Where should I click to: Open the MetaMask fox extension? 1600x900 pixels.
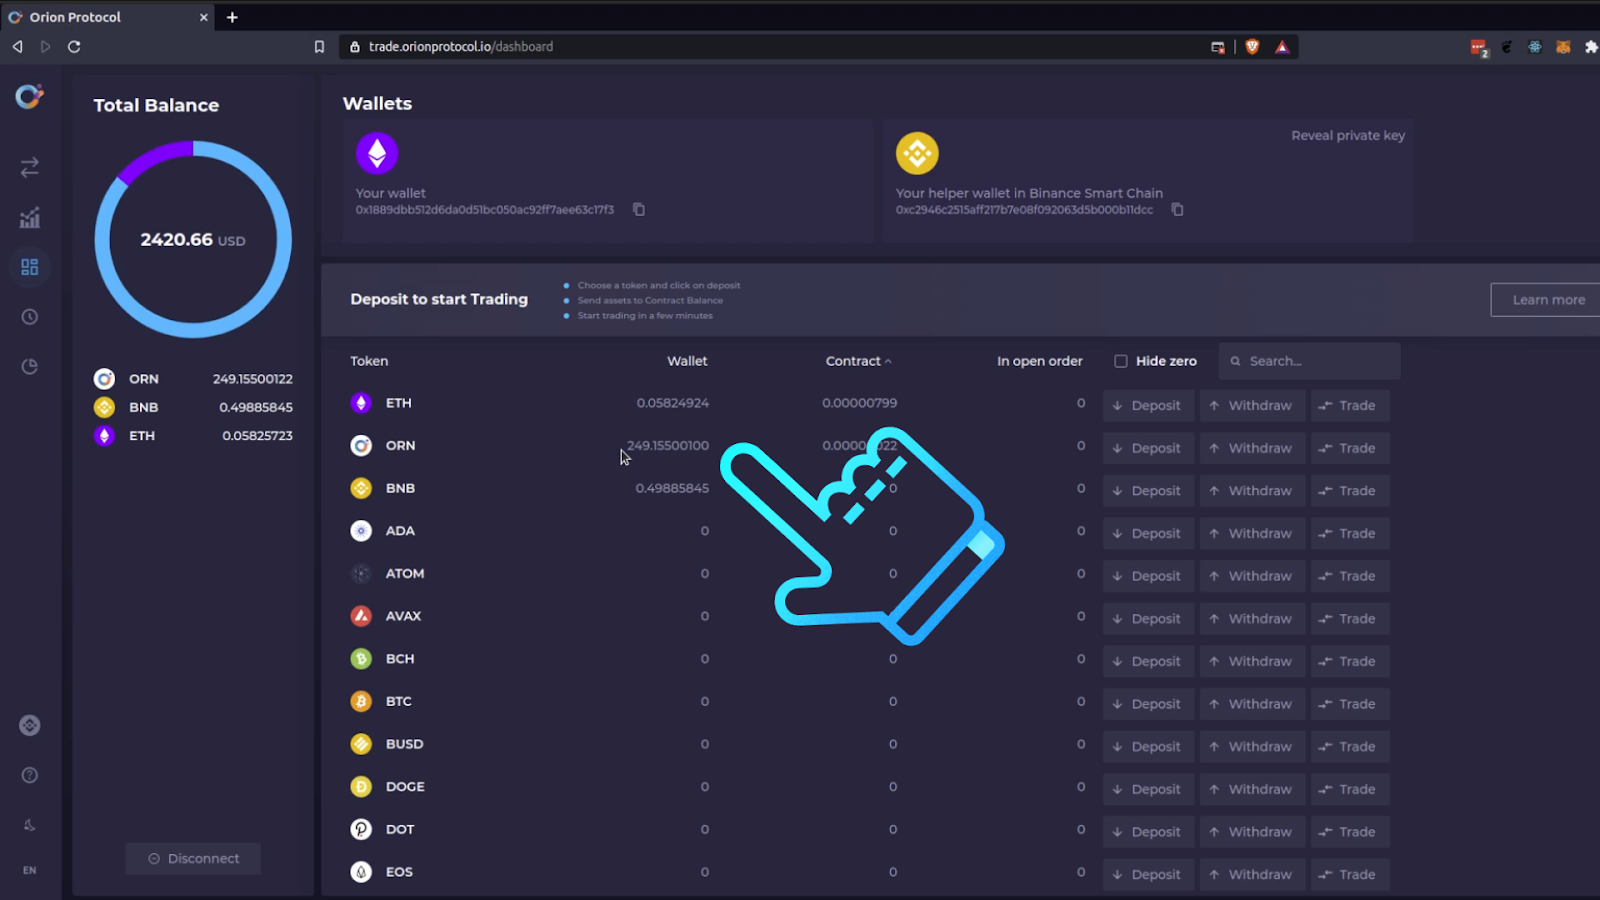click(1563, 47)
